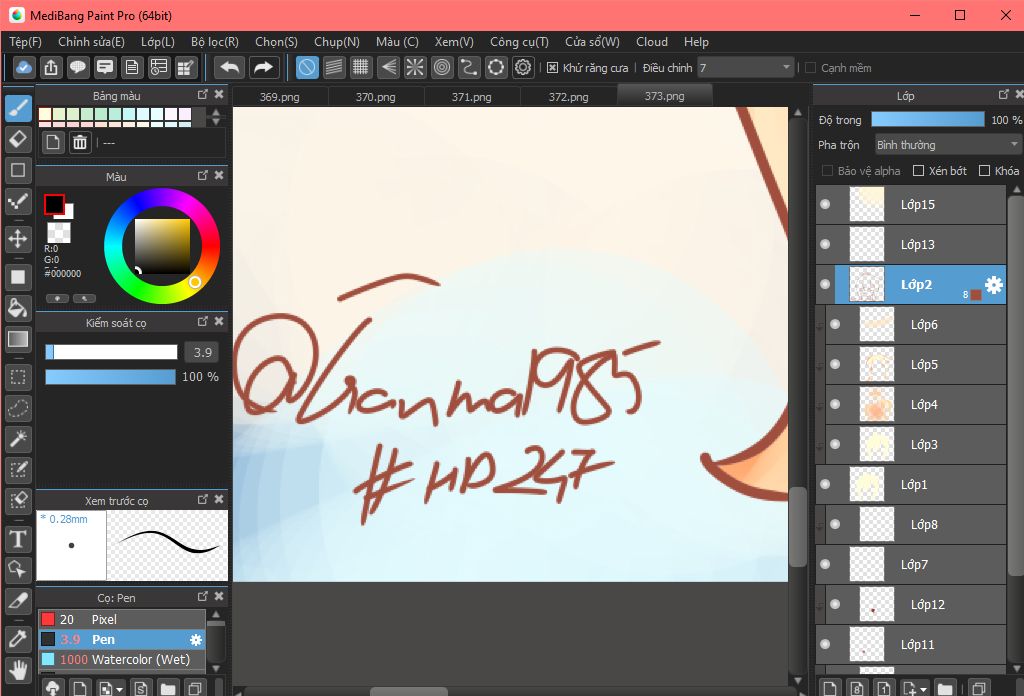This screenshot has height=696, width=1024.
Task: Select the Text tool
Action: tap(18, 539)
